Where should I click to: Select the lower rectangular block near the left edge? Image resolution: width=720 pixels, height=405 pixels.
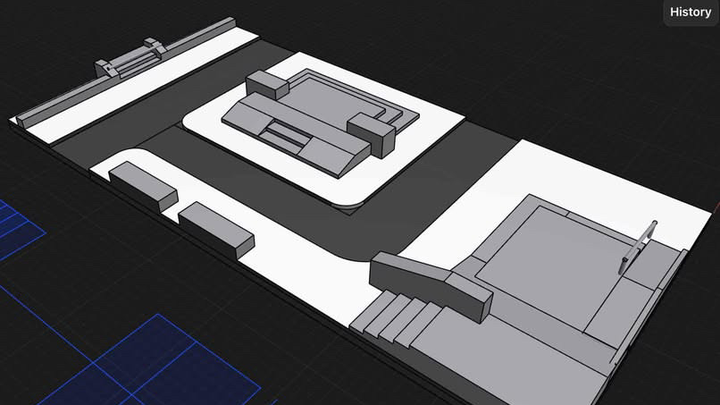pyautogui.click(x=215, y=224)
